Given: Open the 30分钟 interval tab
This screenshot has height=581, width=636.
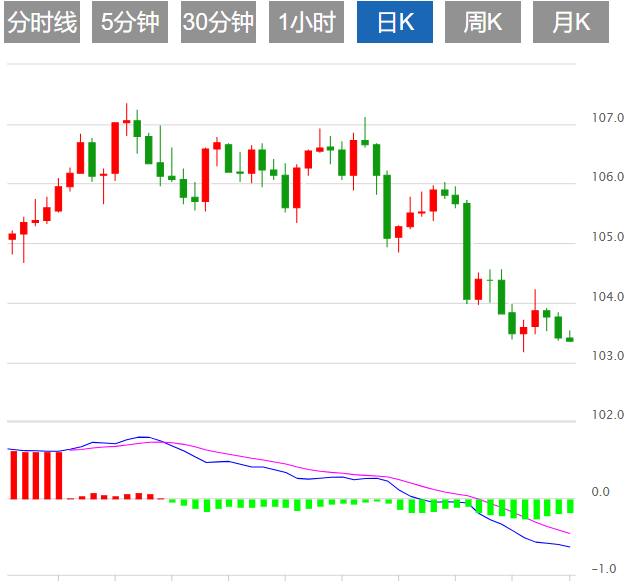Looking at the screenshot, I should pyautogui.click(x=219, y=22).
